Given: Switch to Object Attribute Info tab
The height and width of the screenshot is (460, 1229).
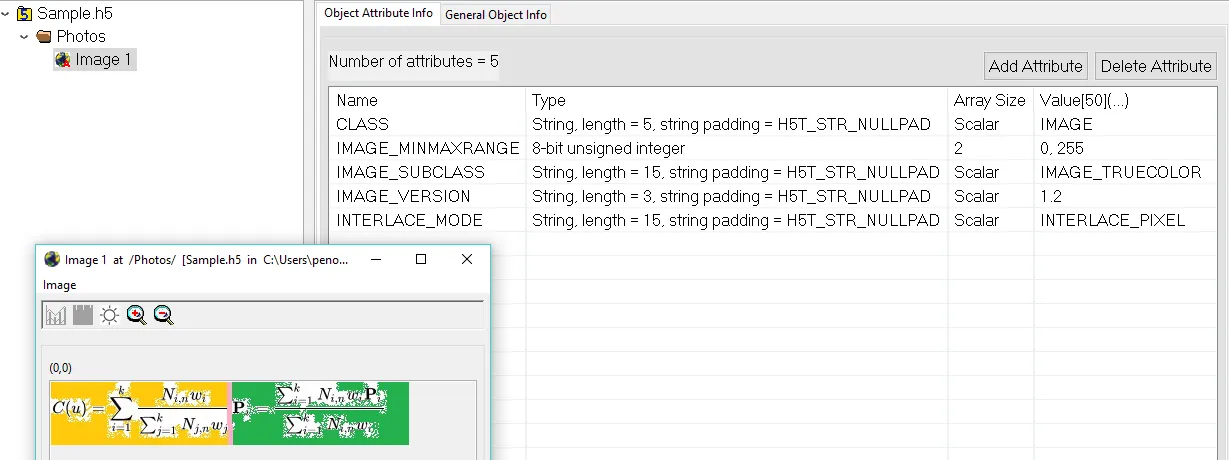Looking at the screenshot, I should pyautogui.click(x=378, y=13).
